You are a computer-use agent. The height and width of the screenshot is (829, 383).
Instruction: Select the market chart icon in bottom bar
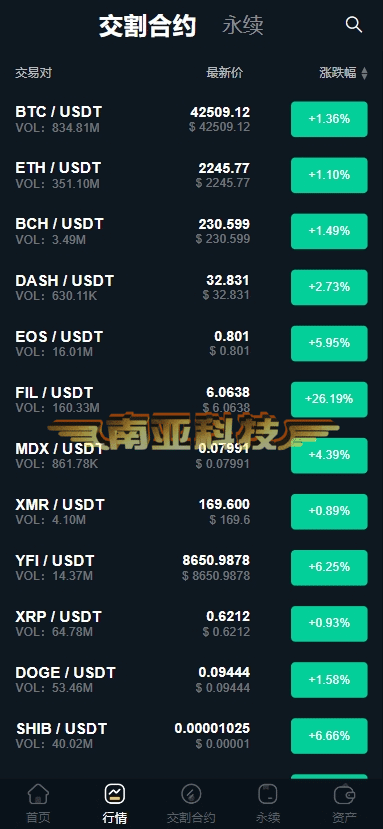[x=115, y=794]
